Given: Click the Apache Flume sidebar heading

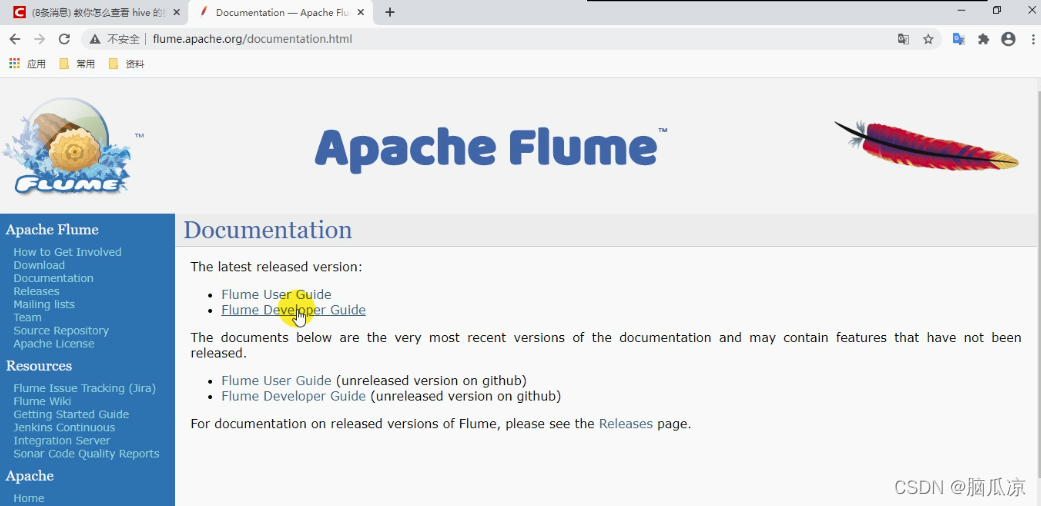Looking at the screenshot, I should tap(52, 230).
